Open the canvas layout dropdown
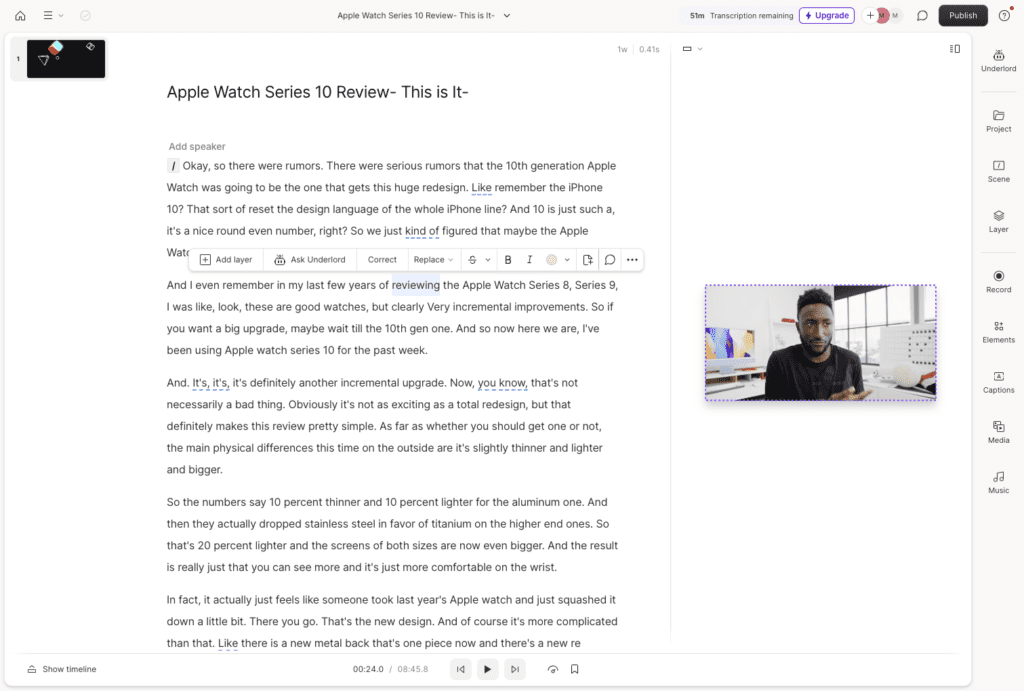The width and height of the screenshot is (1024, 691). [x=692, y=49]
